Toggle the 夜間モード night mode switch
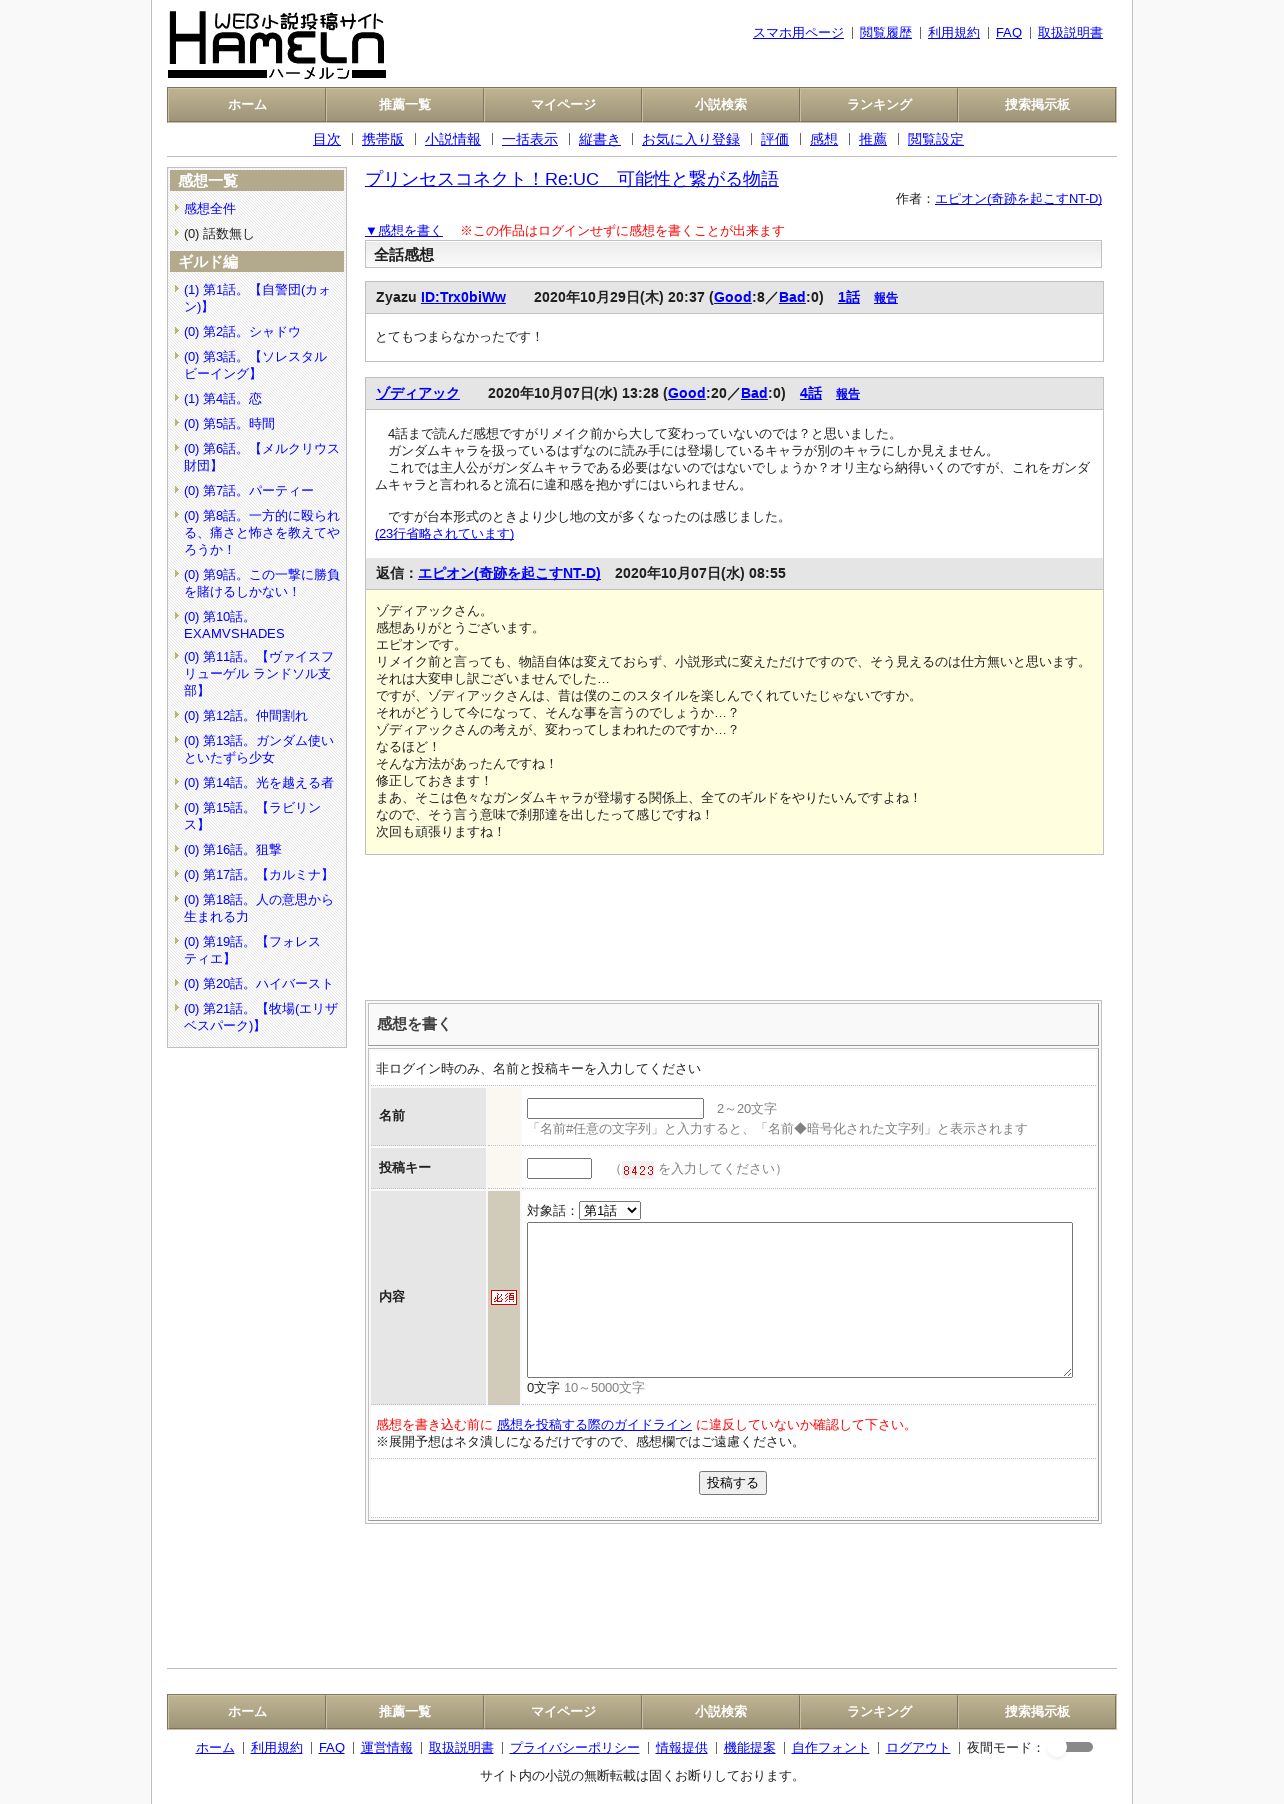Image resolution: width=1284 pixels, height=1804 pixels. tap(1070, 1747)
